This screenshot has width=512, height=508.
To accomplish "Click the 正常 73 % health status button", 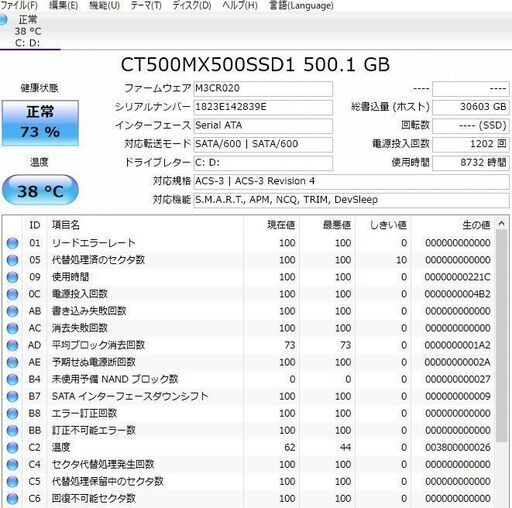I will [40, 123].
